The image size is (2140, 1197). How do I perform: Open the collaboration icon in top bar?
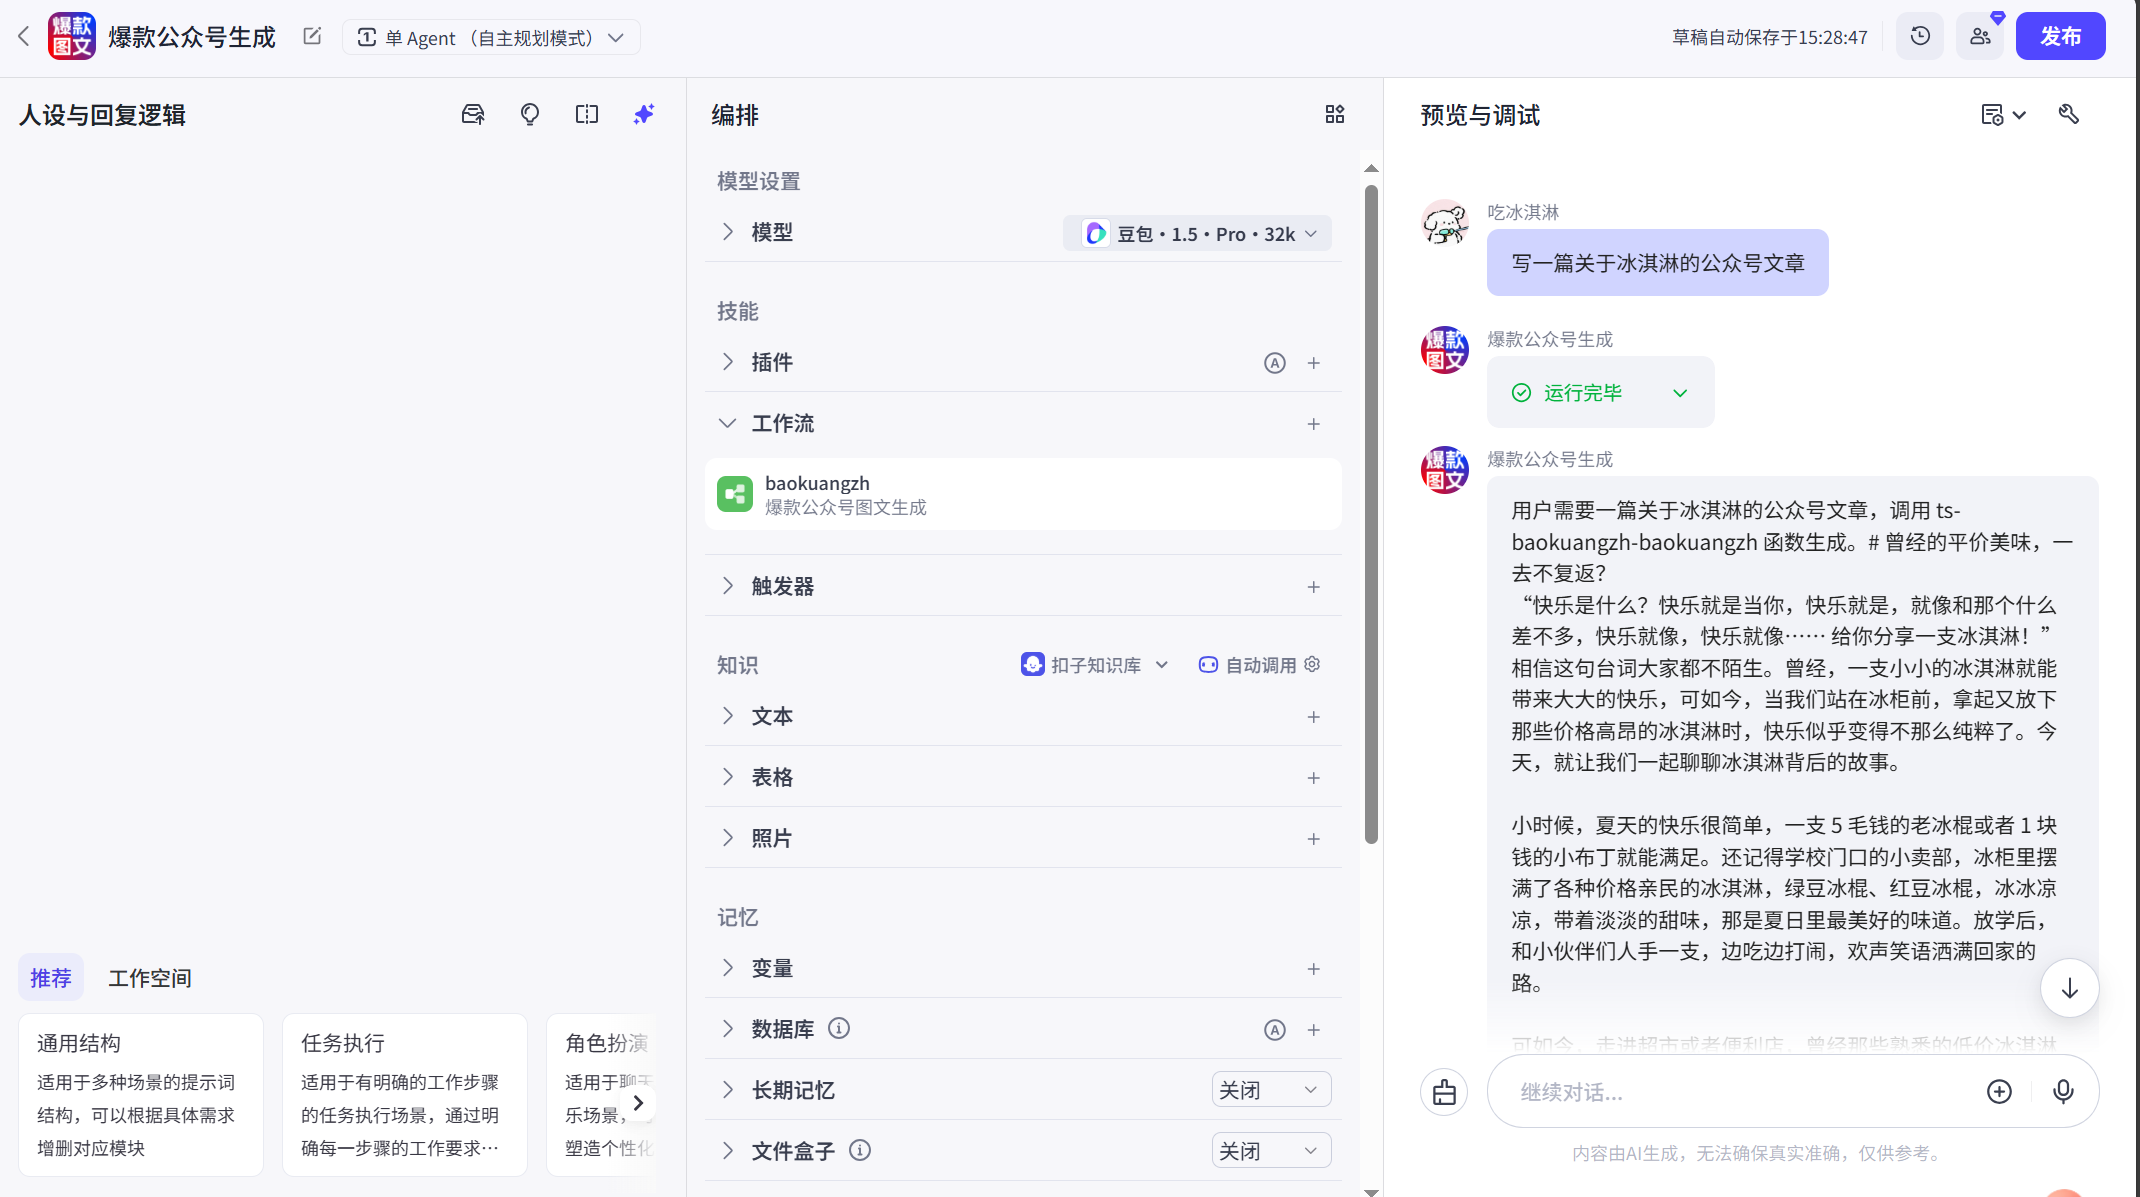point(1979,35)
